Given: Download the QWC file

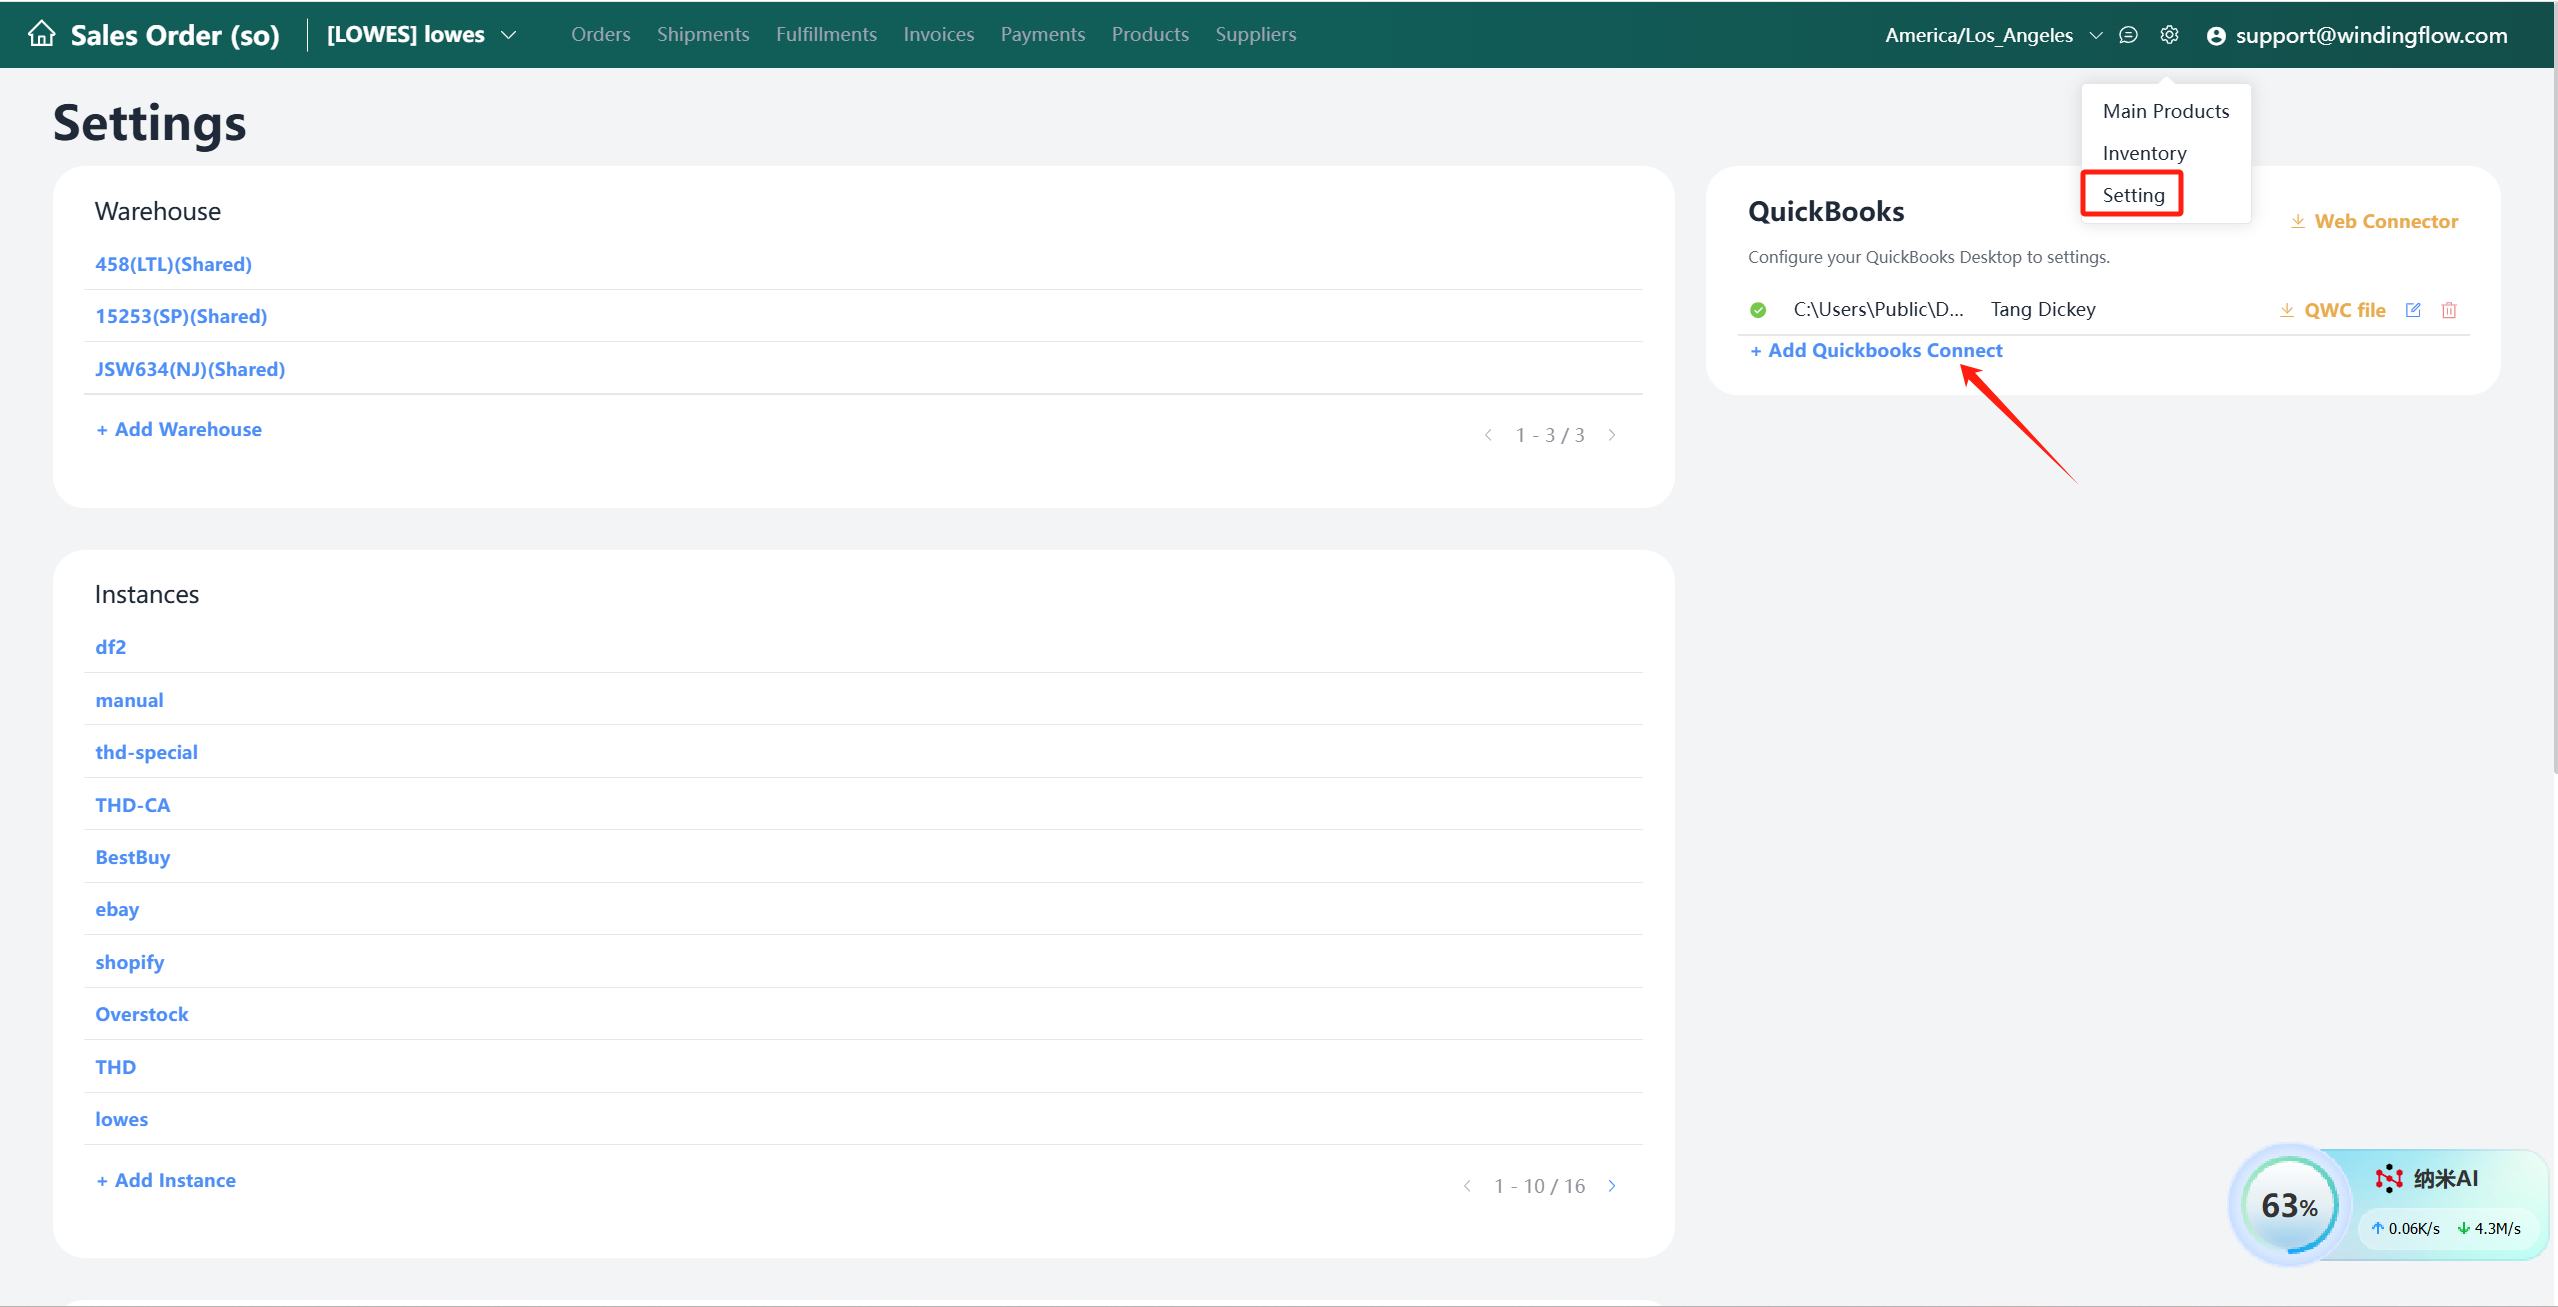Looking at the screenshot, I should coord(2333,310).
